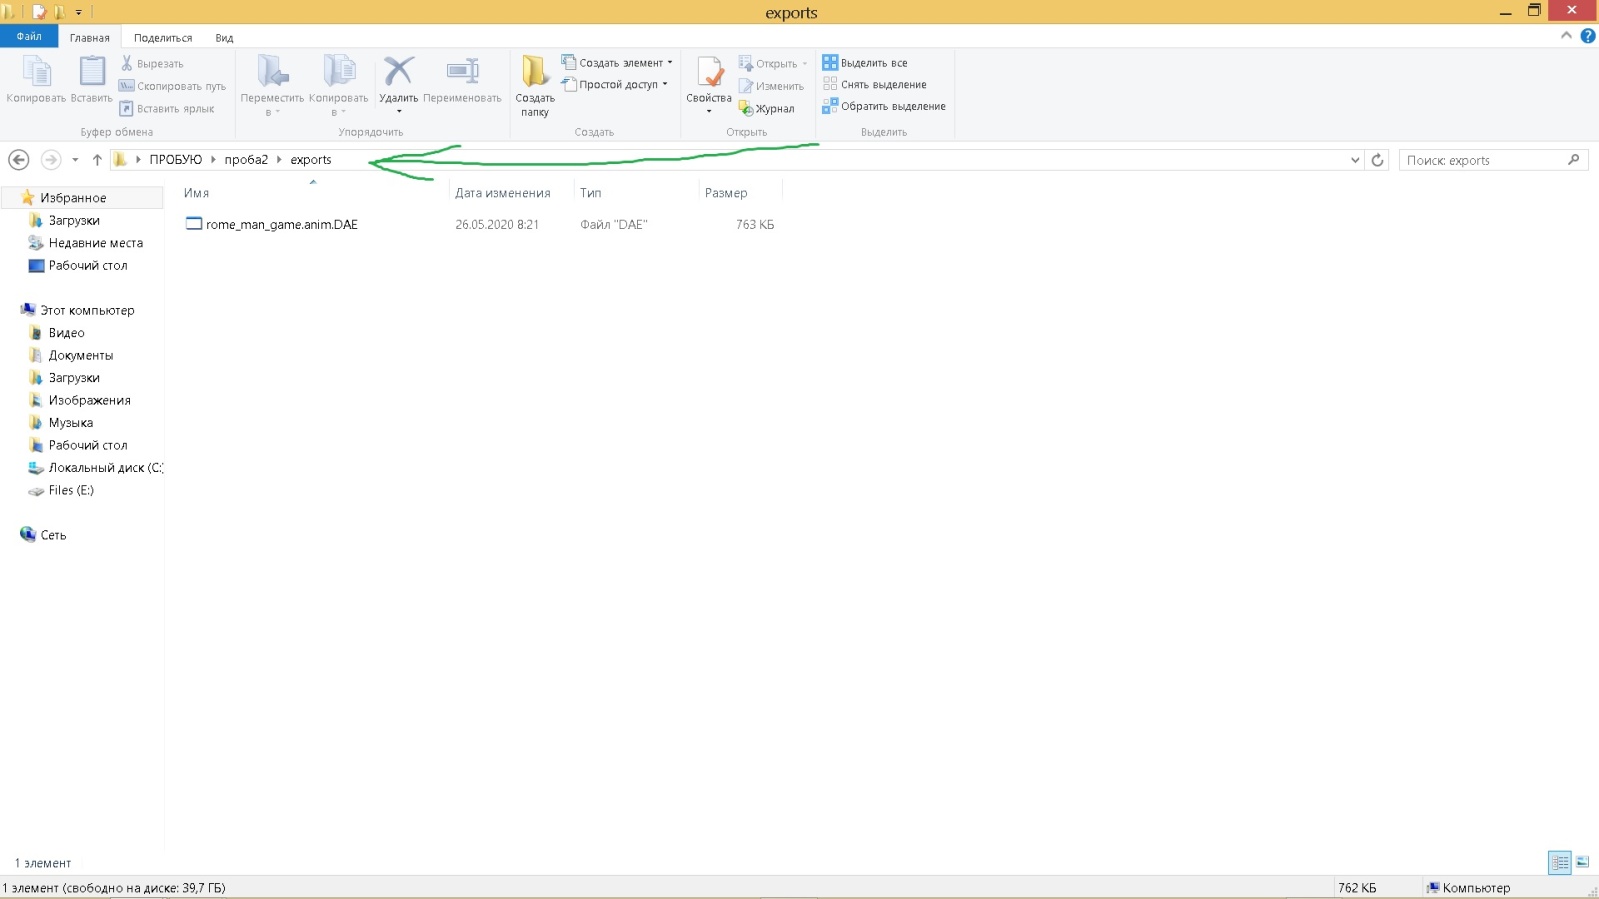This screenshot has height=899, width=1599.
Task: Select the rome_man_game.anim.DAE file
Action: click(x=281, y=225)
